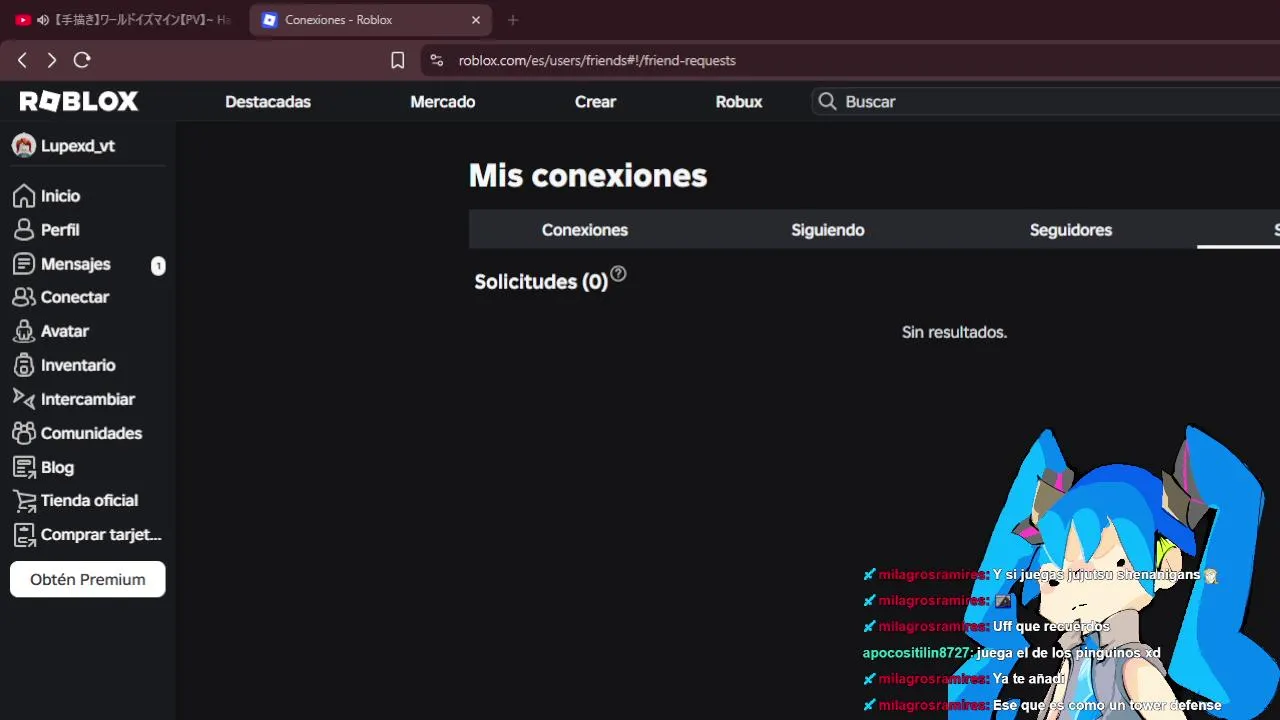Viewport: 1280px width, 720px height.
Task: Reload the page
Action: [x=82, y=60]
